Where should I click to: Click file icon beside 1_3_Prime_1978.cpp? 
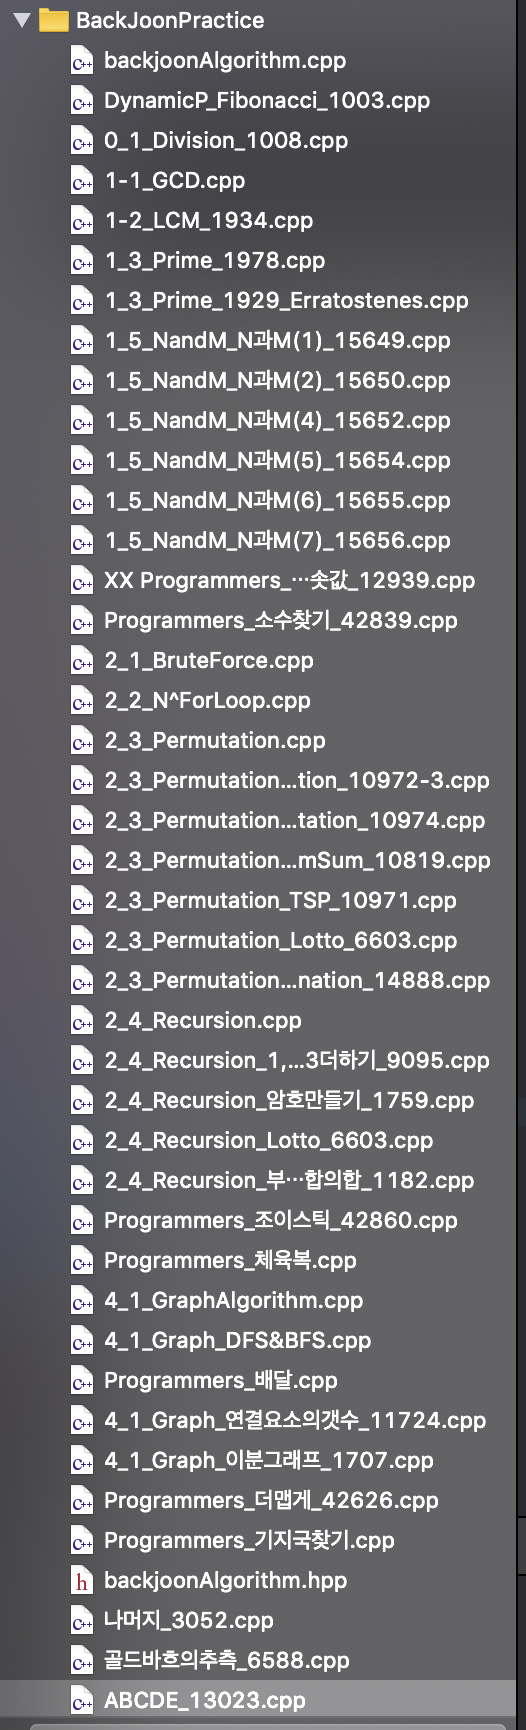point(82,261)
